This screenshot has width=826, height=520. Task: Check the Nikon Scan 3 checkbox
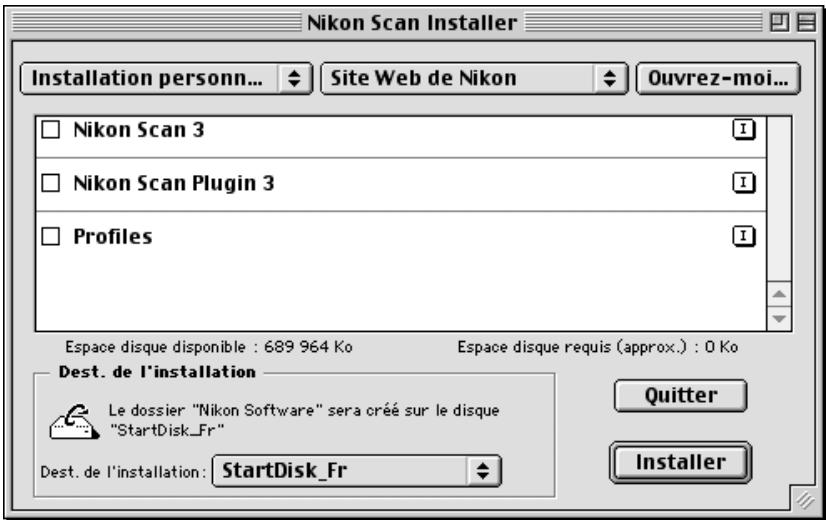click(x=51, y=130)
